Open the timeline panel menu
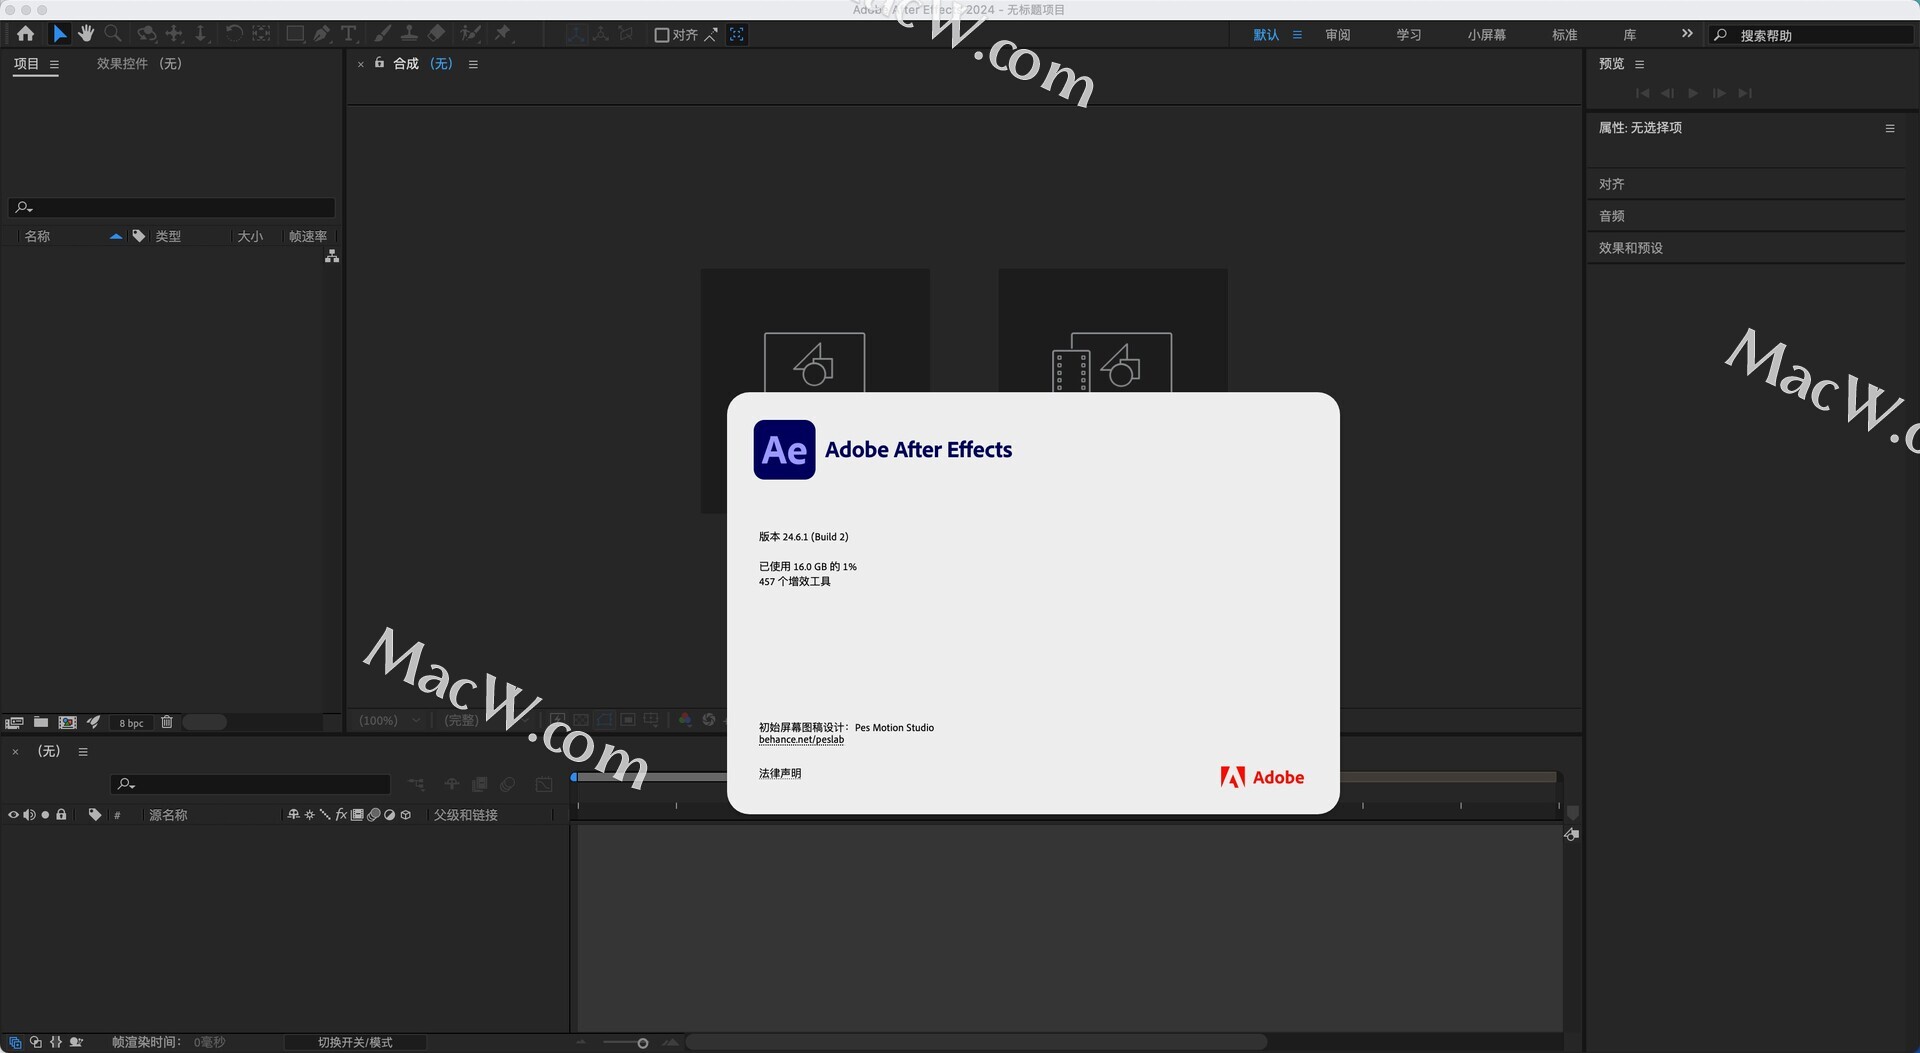 [x=83, y=752]
